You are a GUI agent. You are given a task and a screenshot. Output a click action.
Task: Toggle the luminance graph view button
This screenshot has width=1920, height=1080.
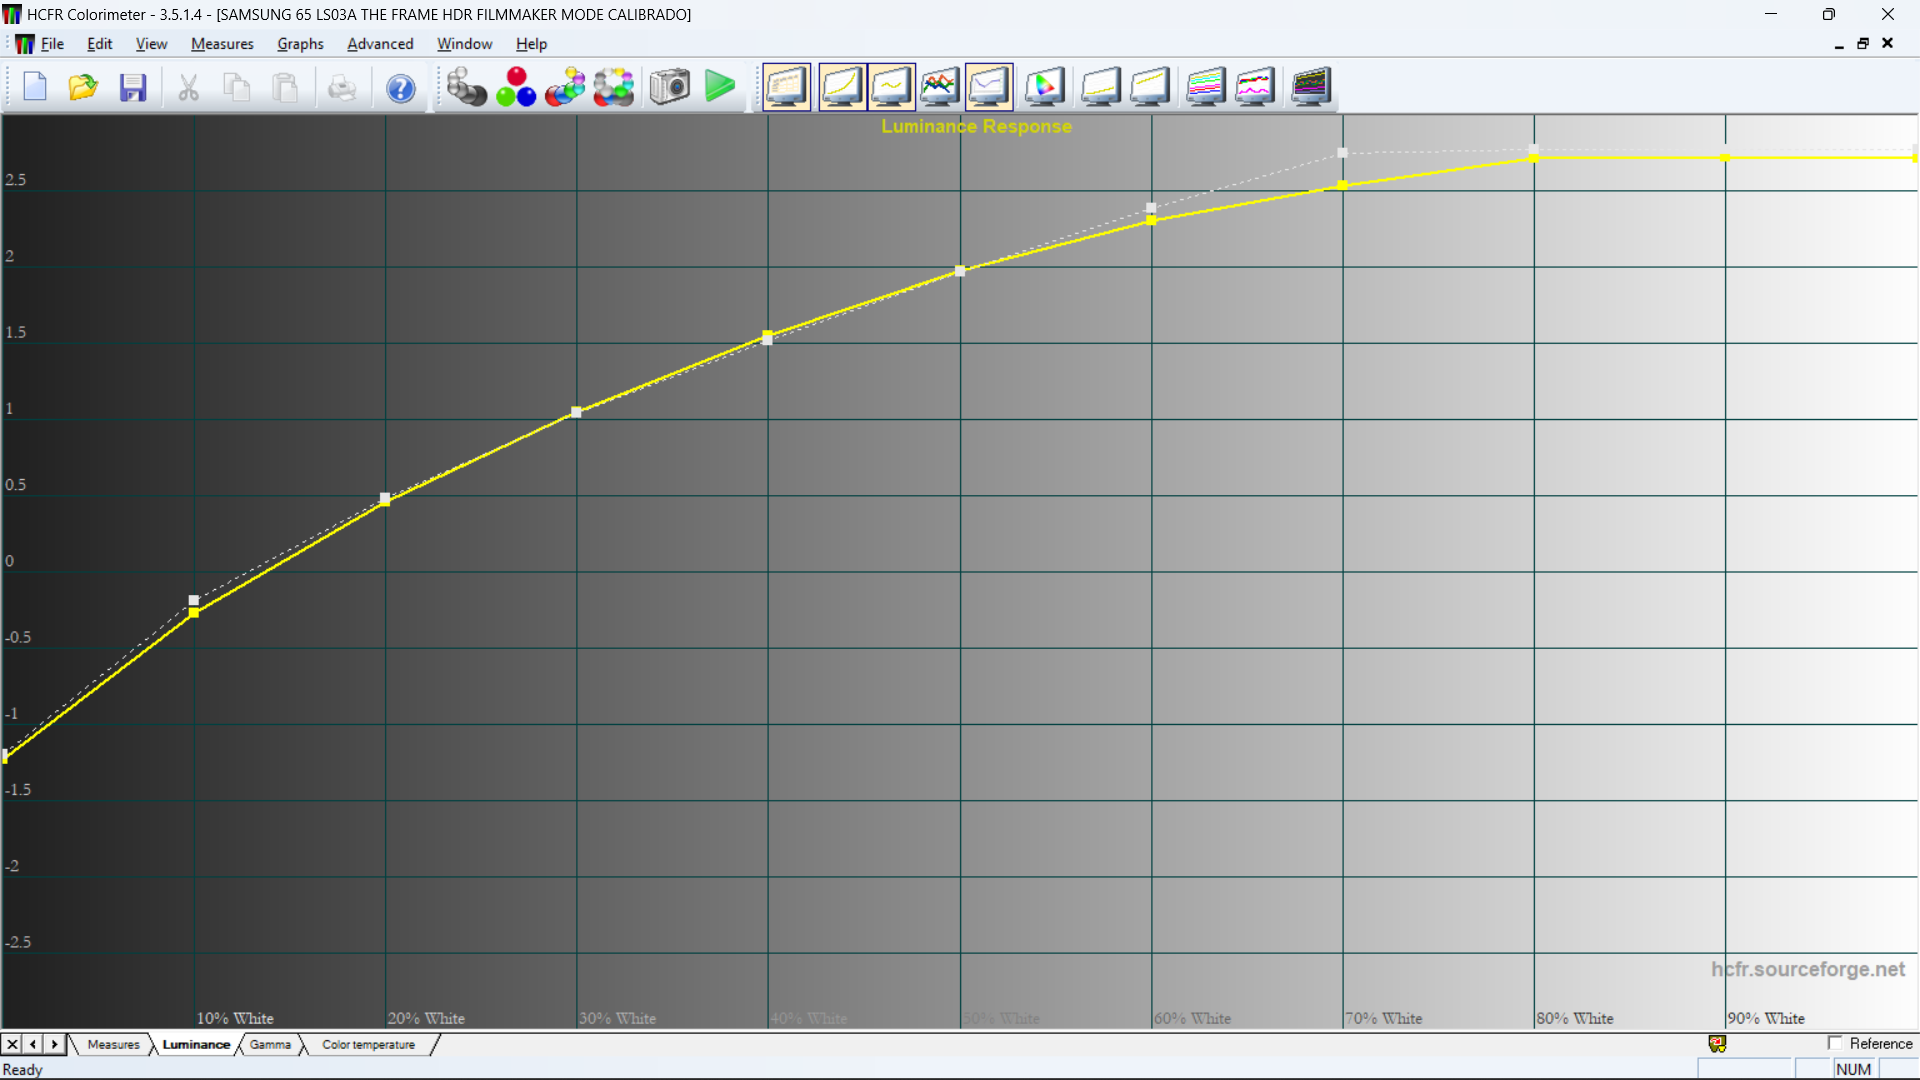842,87
